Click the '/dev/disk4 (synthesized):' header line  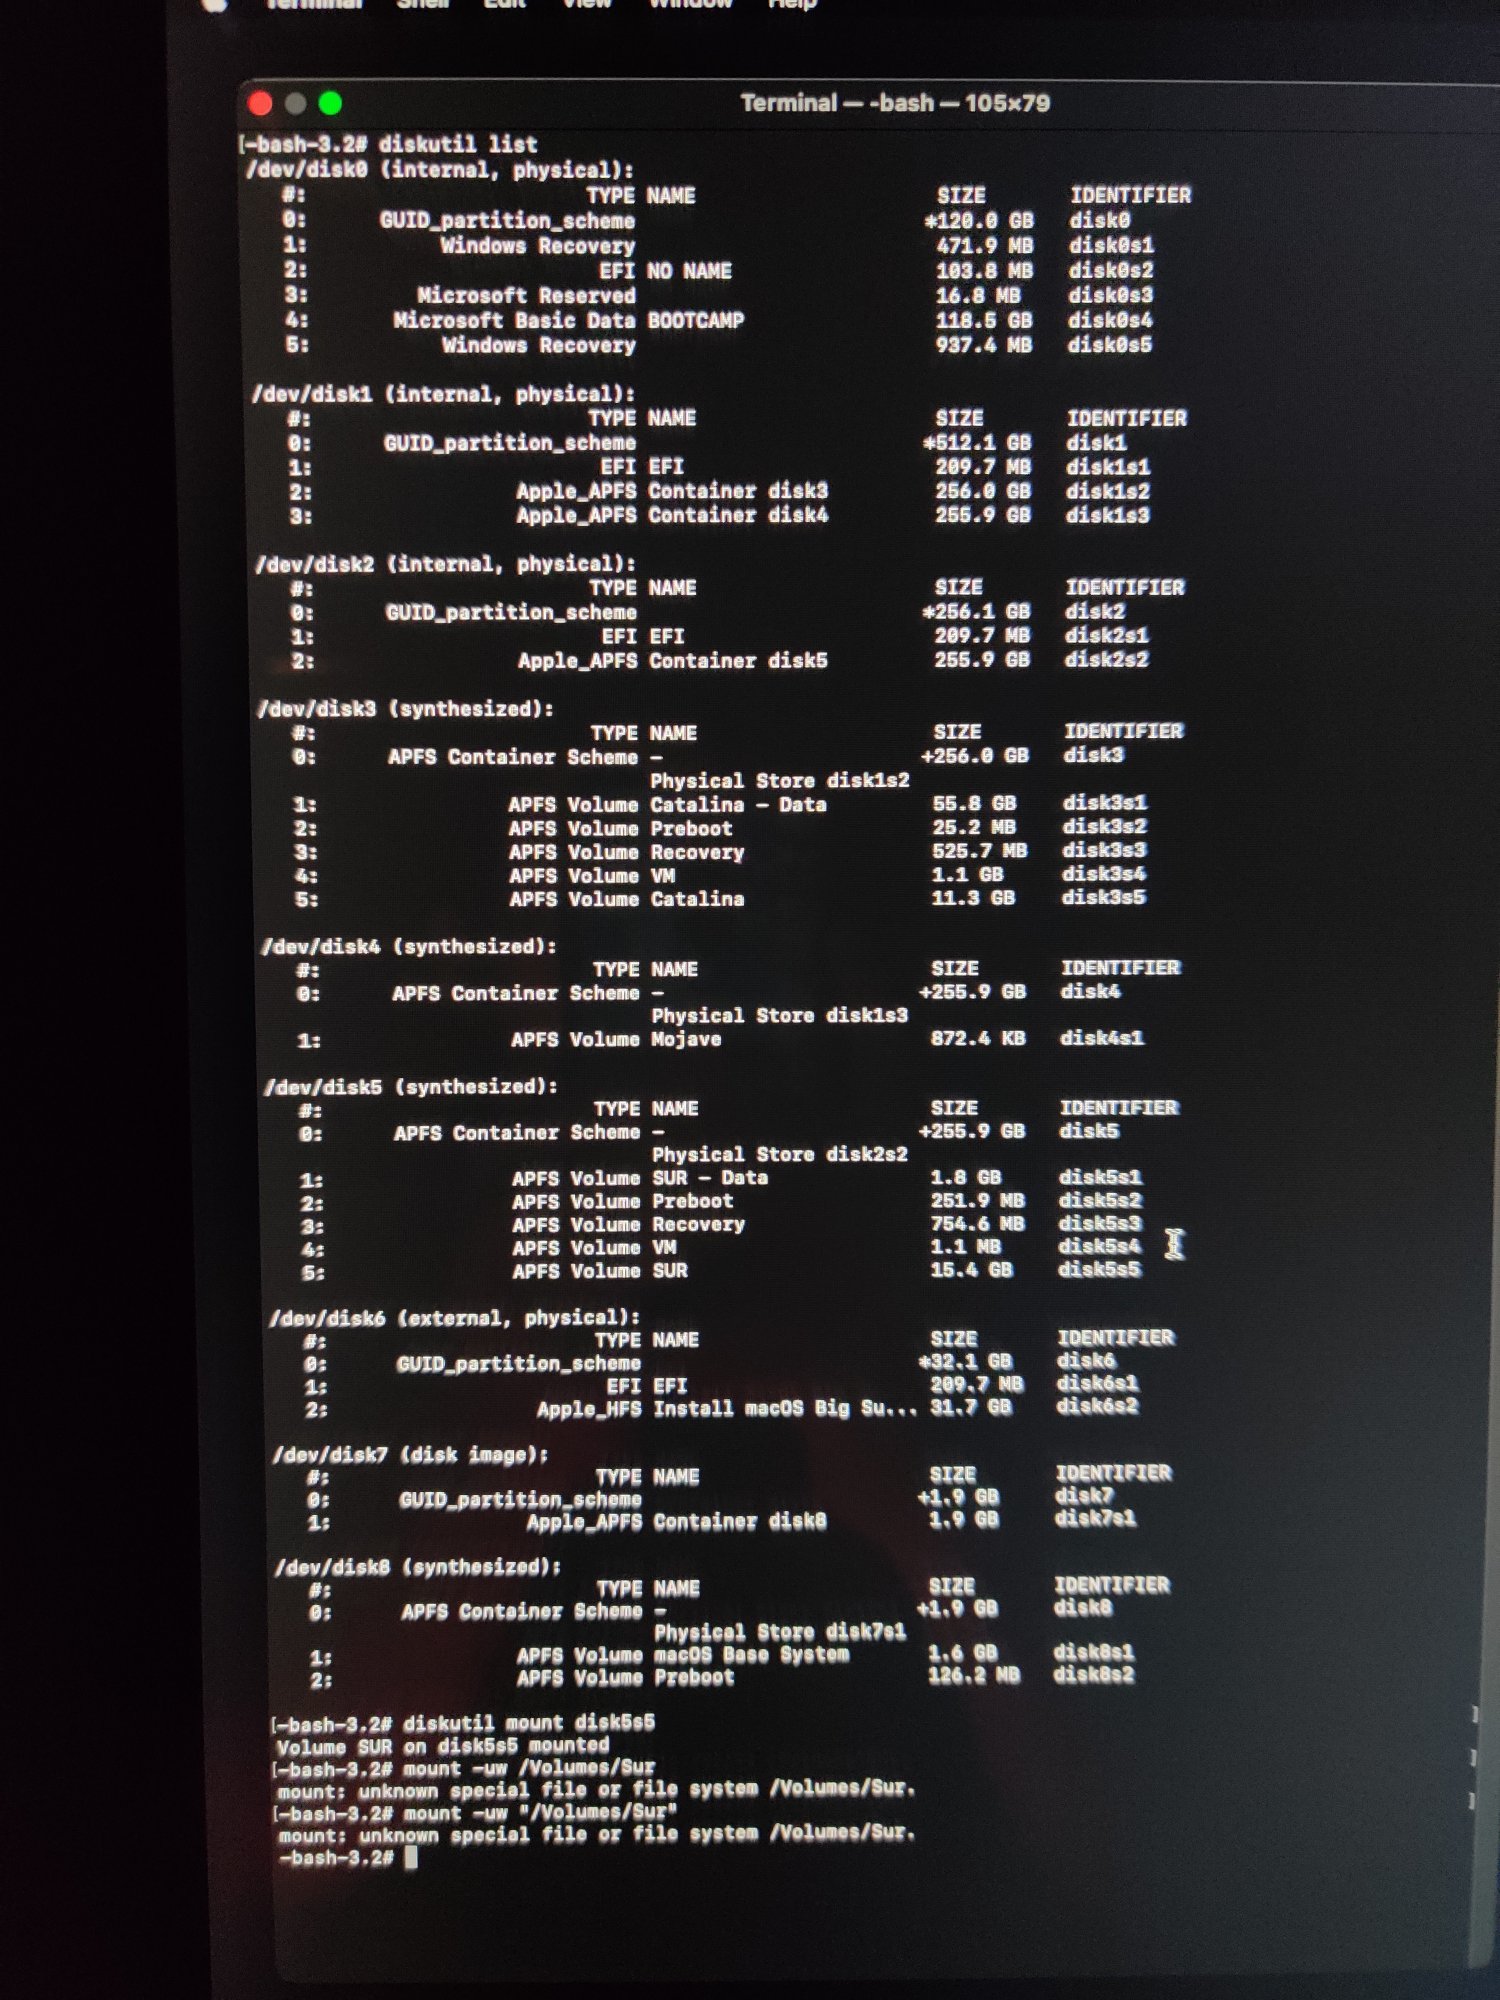tap(409, 946)
